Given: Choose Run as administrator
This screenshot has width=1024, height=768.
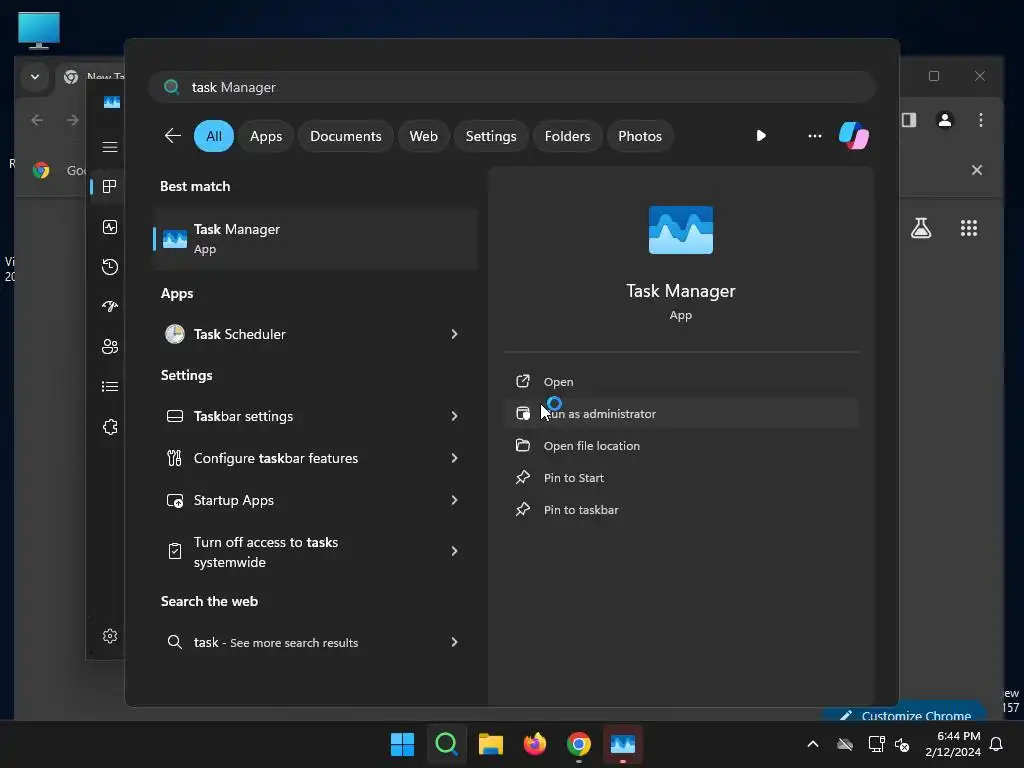Looking at the screenshot, I should (x=680, y=413).
